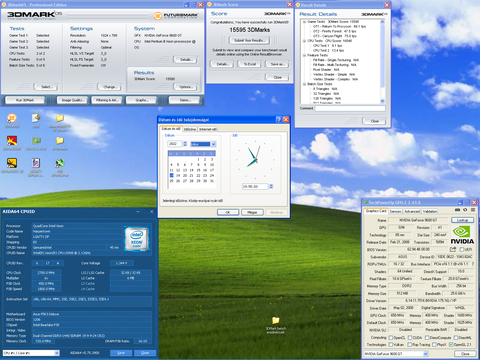
Task: Click the analog clock in the date dialog
Action: [255, 159]
